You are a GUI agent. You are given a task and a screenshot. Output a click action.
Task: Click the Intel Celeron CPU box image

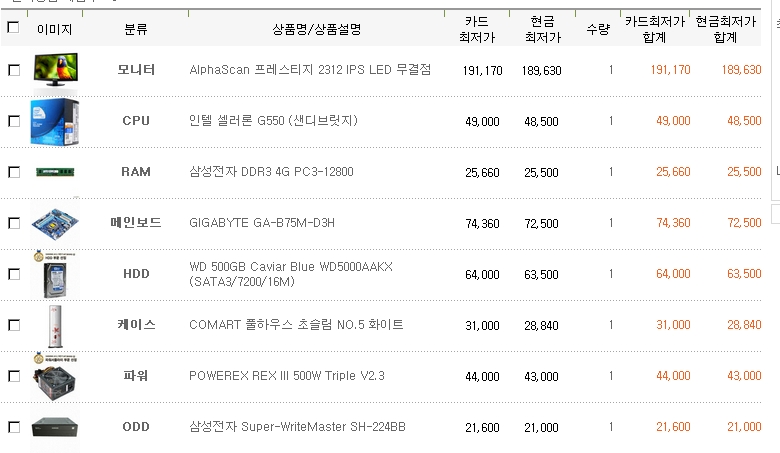[55, 121]
